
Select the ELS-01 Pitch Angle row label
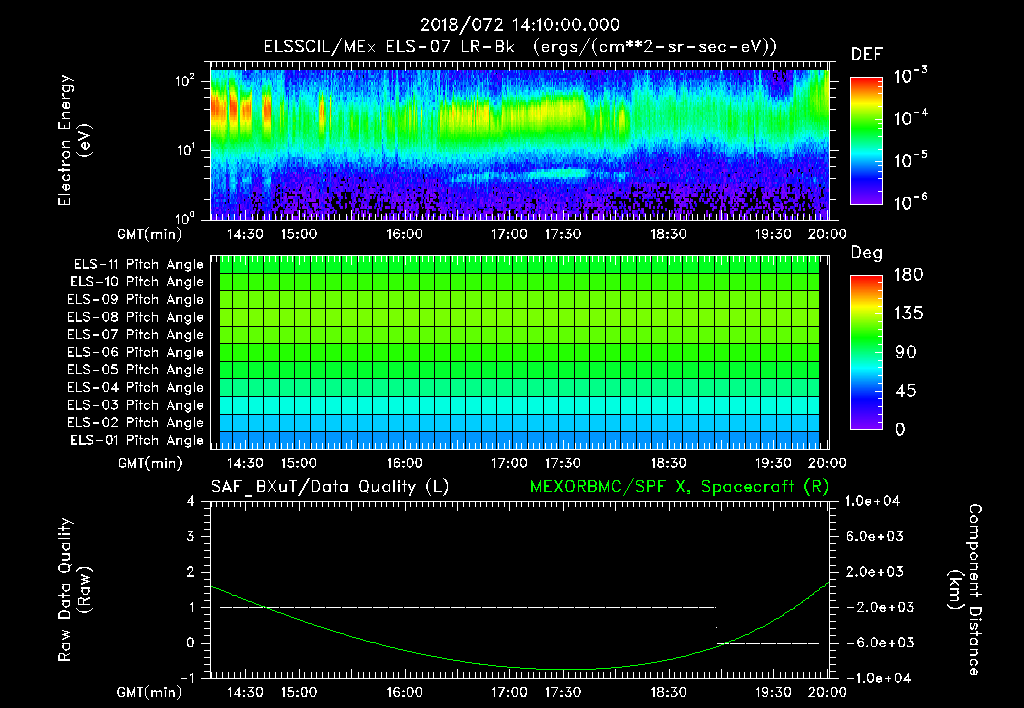point(137,441)
